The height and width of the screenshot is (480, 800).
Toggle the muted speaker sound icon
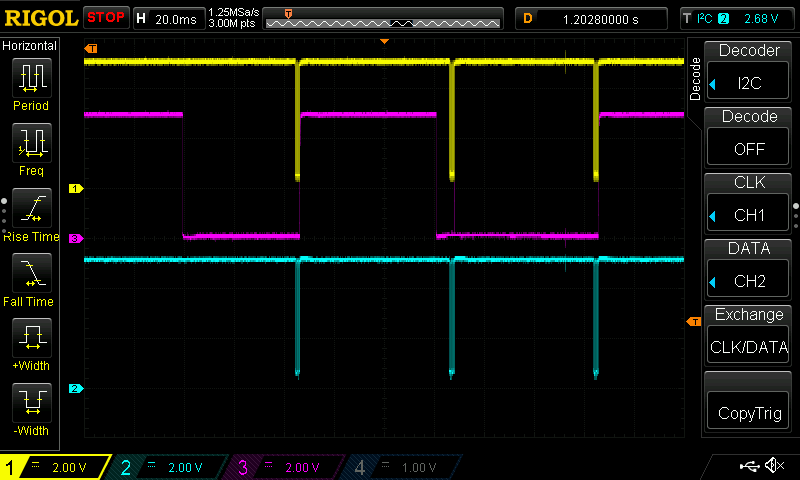click(774, 466)
